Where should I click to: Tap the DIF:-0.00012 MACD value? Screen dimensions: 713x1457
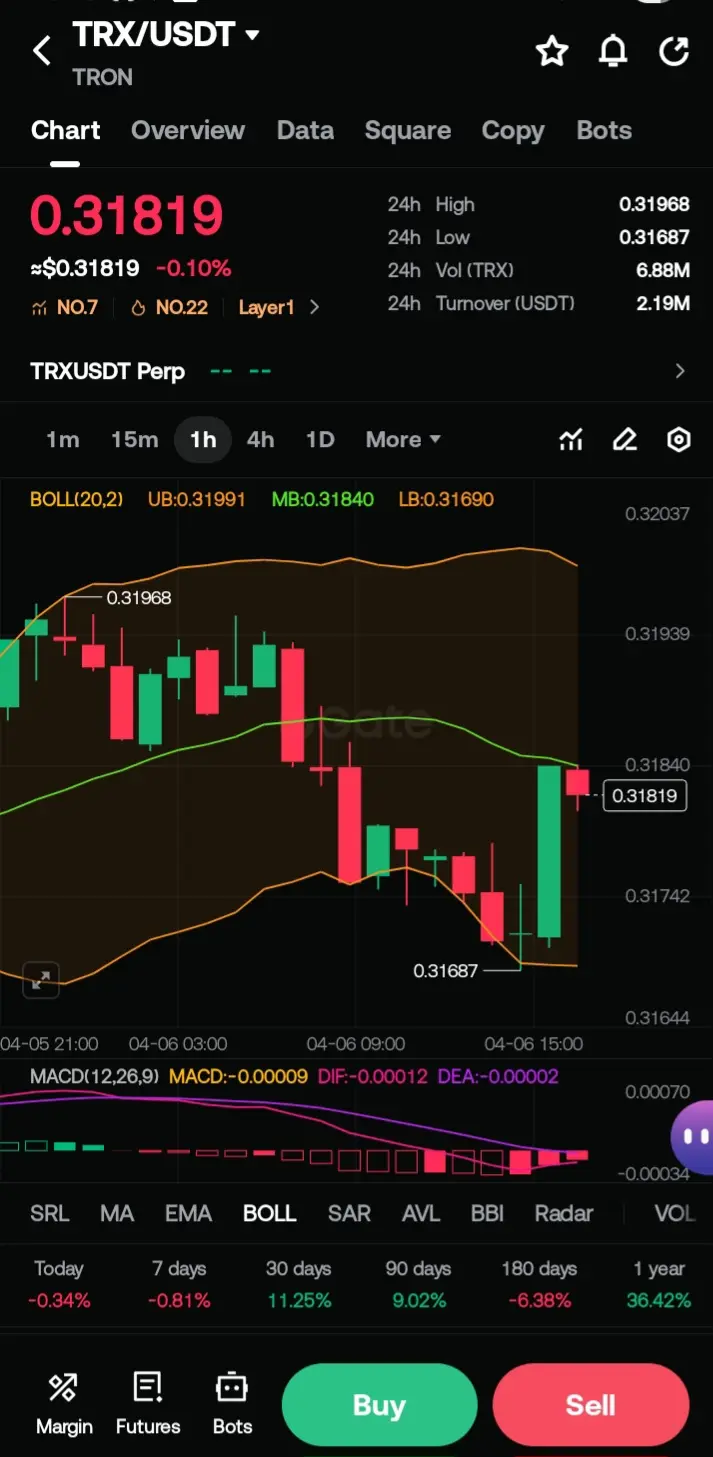coord(373,1077)
